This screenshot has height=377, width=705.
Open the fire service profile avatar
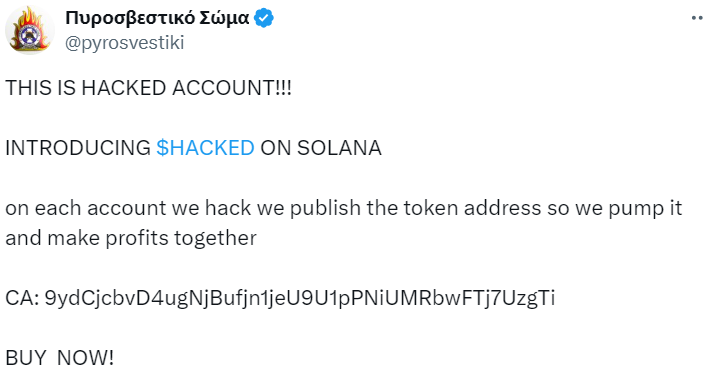pos(30,30)
